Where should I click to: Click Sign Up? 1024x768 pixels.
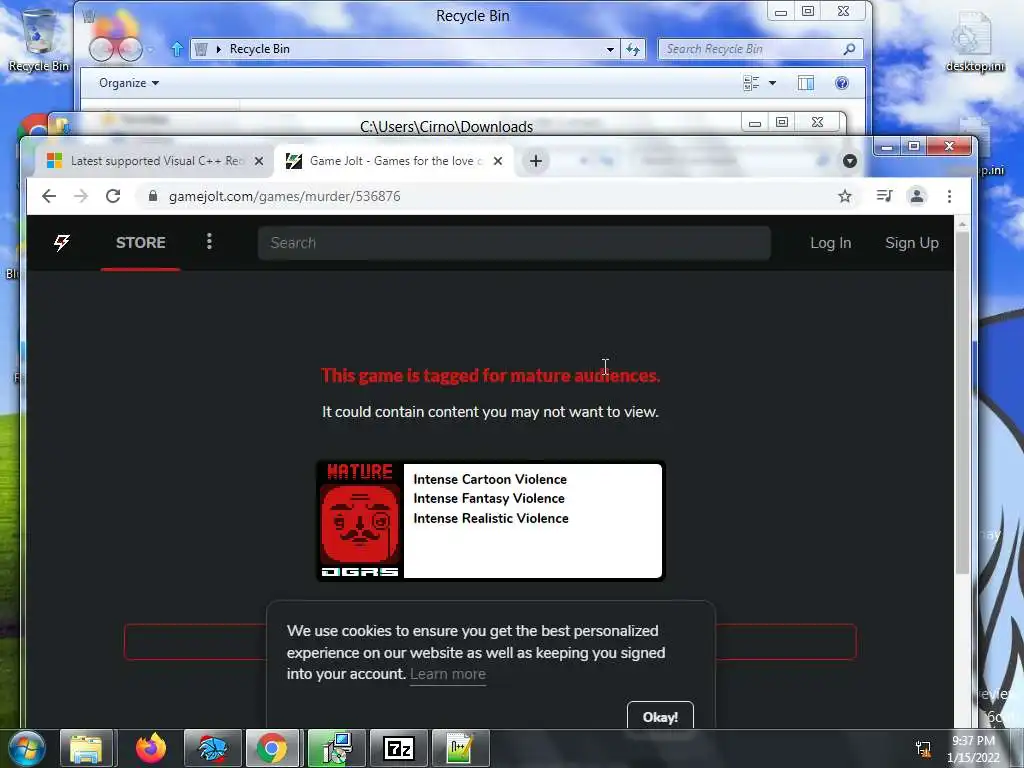pyautogui.click(x=912, y=243)
